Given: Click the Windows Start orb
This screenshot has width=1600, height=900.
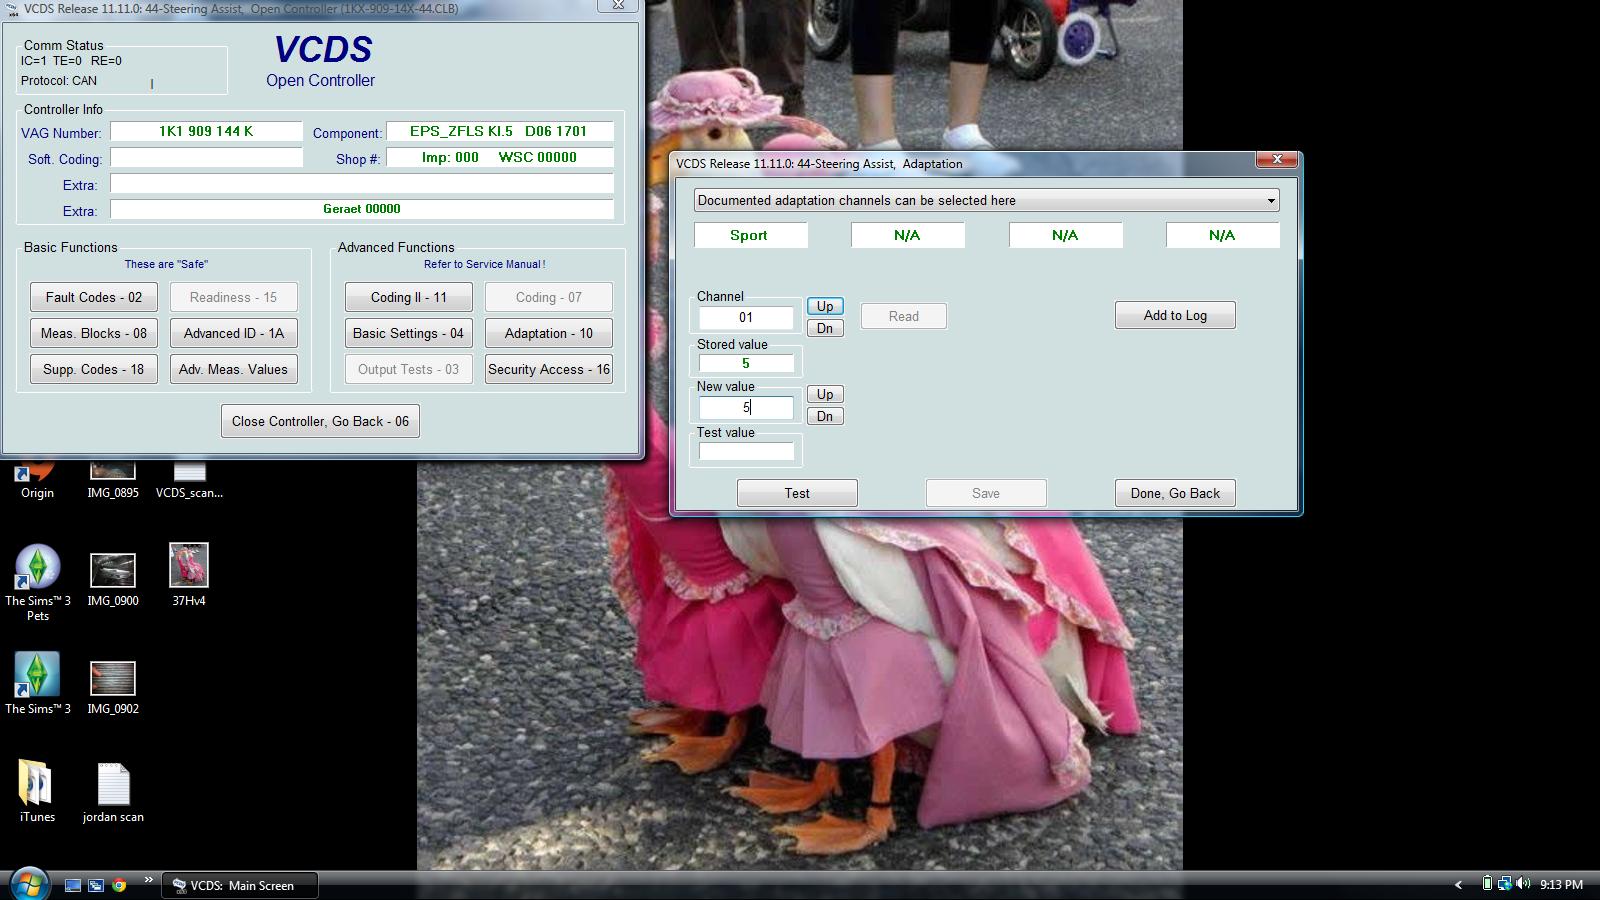Looking at the screenshot, I should (x=28, y=884).
